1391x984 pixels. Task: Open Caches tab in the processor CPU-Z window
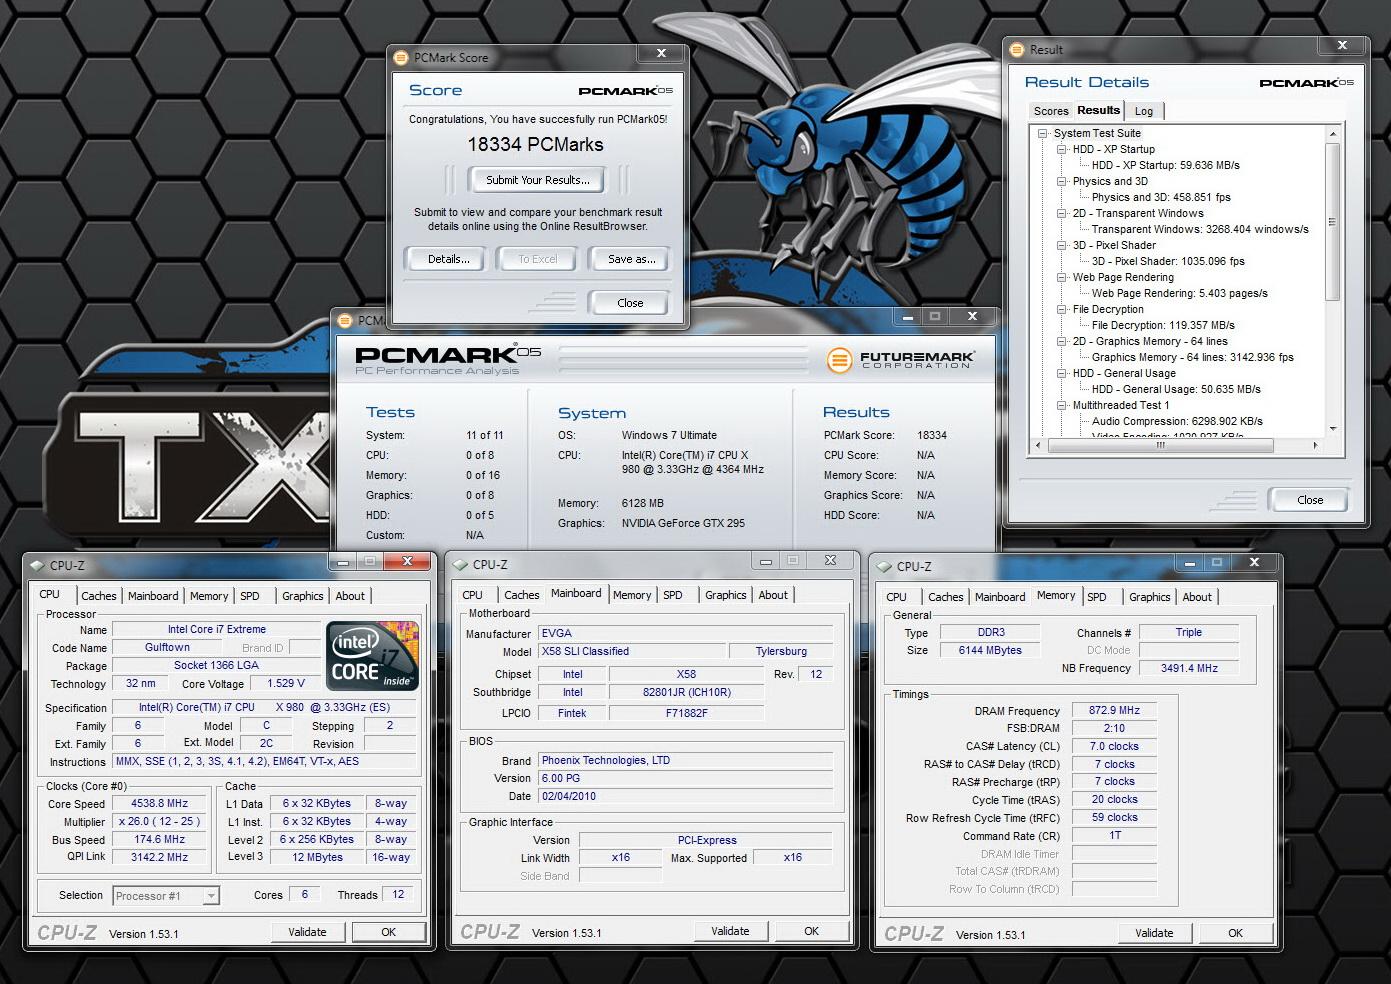(98, 596)
